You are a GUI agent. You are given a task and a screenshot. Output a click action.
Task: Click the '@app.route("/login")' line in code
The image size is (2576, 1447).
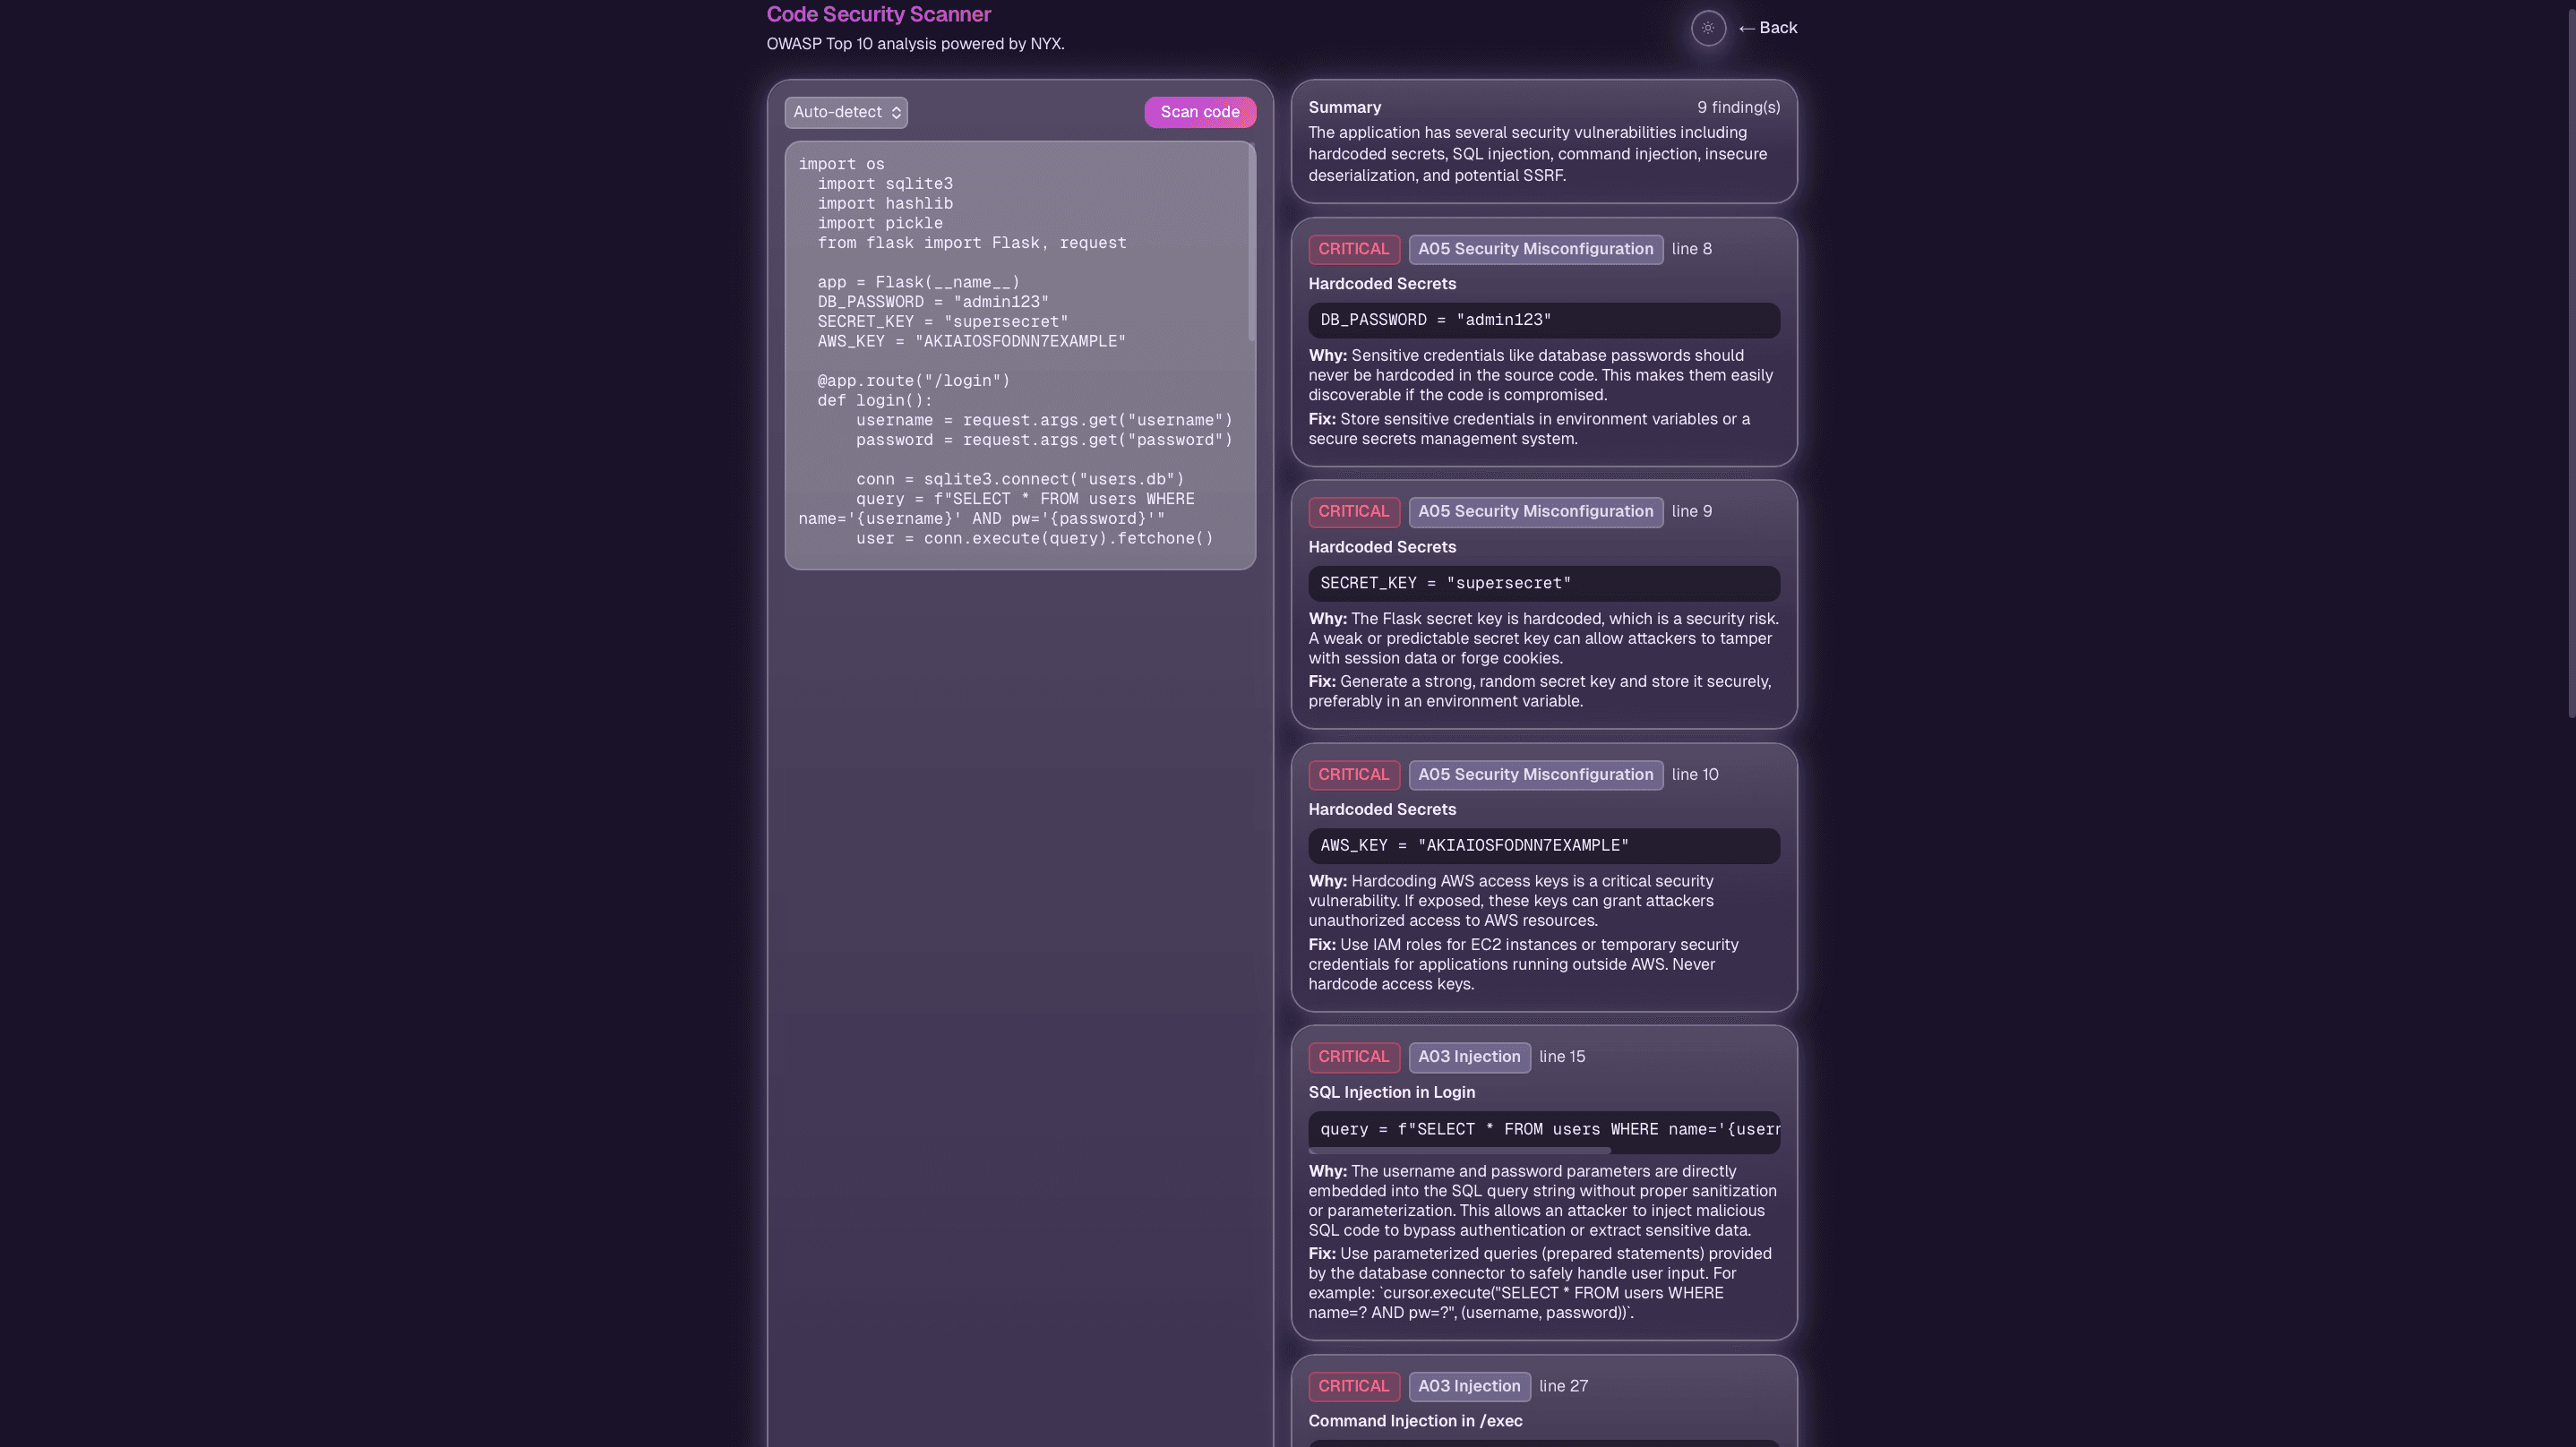pyautogui.click(x=914, y=381)
